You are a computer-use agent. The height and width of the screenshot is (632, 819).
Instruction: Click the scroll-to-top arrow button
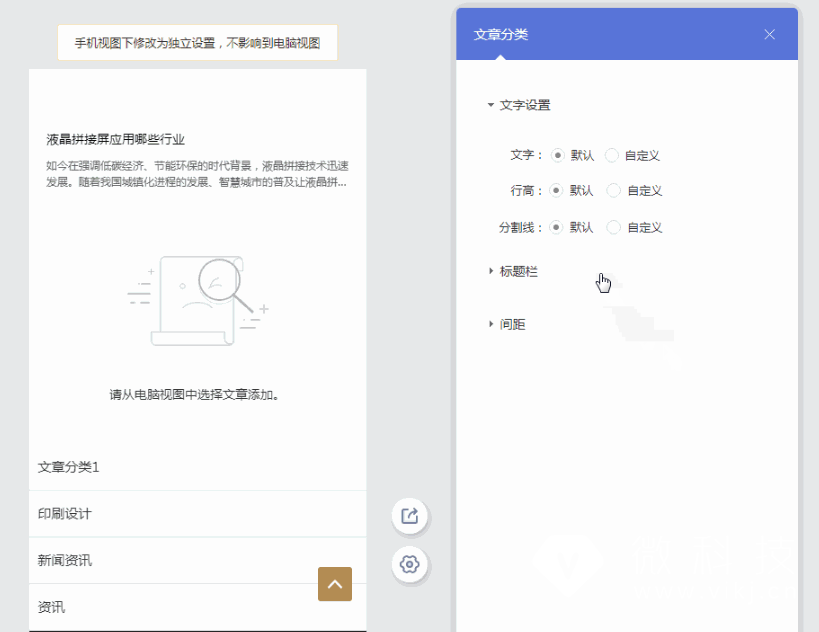click(335, 584)
